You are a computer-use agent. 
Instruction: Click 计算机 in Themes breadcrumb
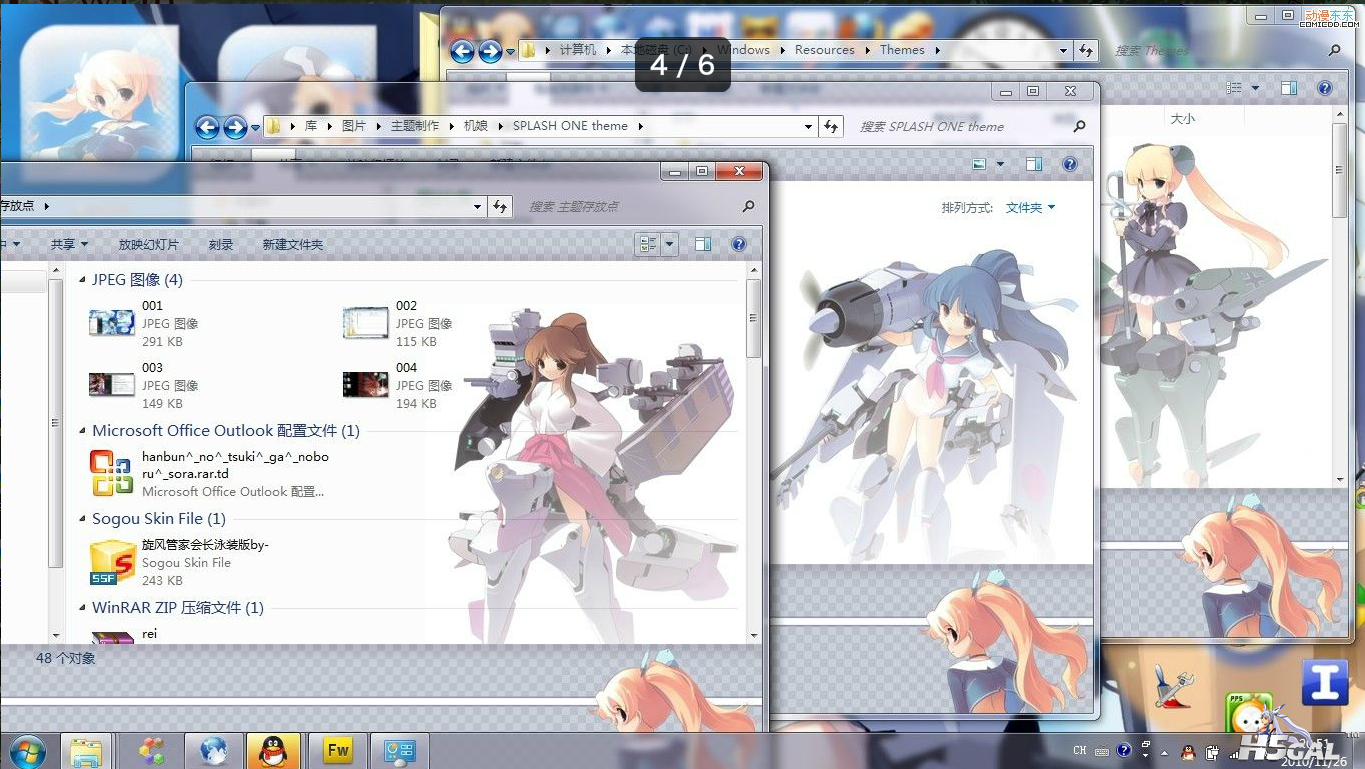point(577,50)
